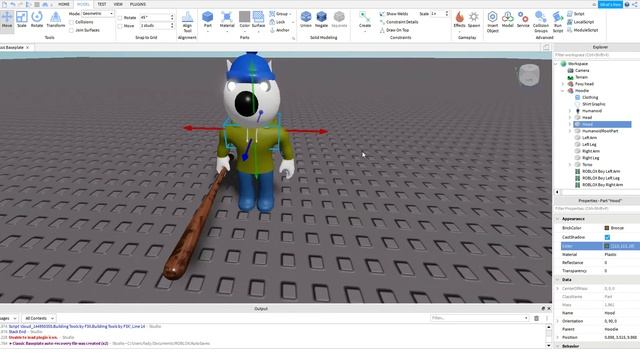The width and height of the screenshot is (640, 360).
Task: Click the view selector cube in viewport
Action: [x=529, y=75]
